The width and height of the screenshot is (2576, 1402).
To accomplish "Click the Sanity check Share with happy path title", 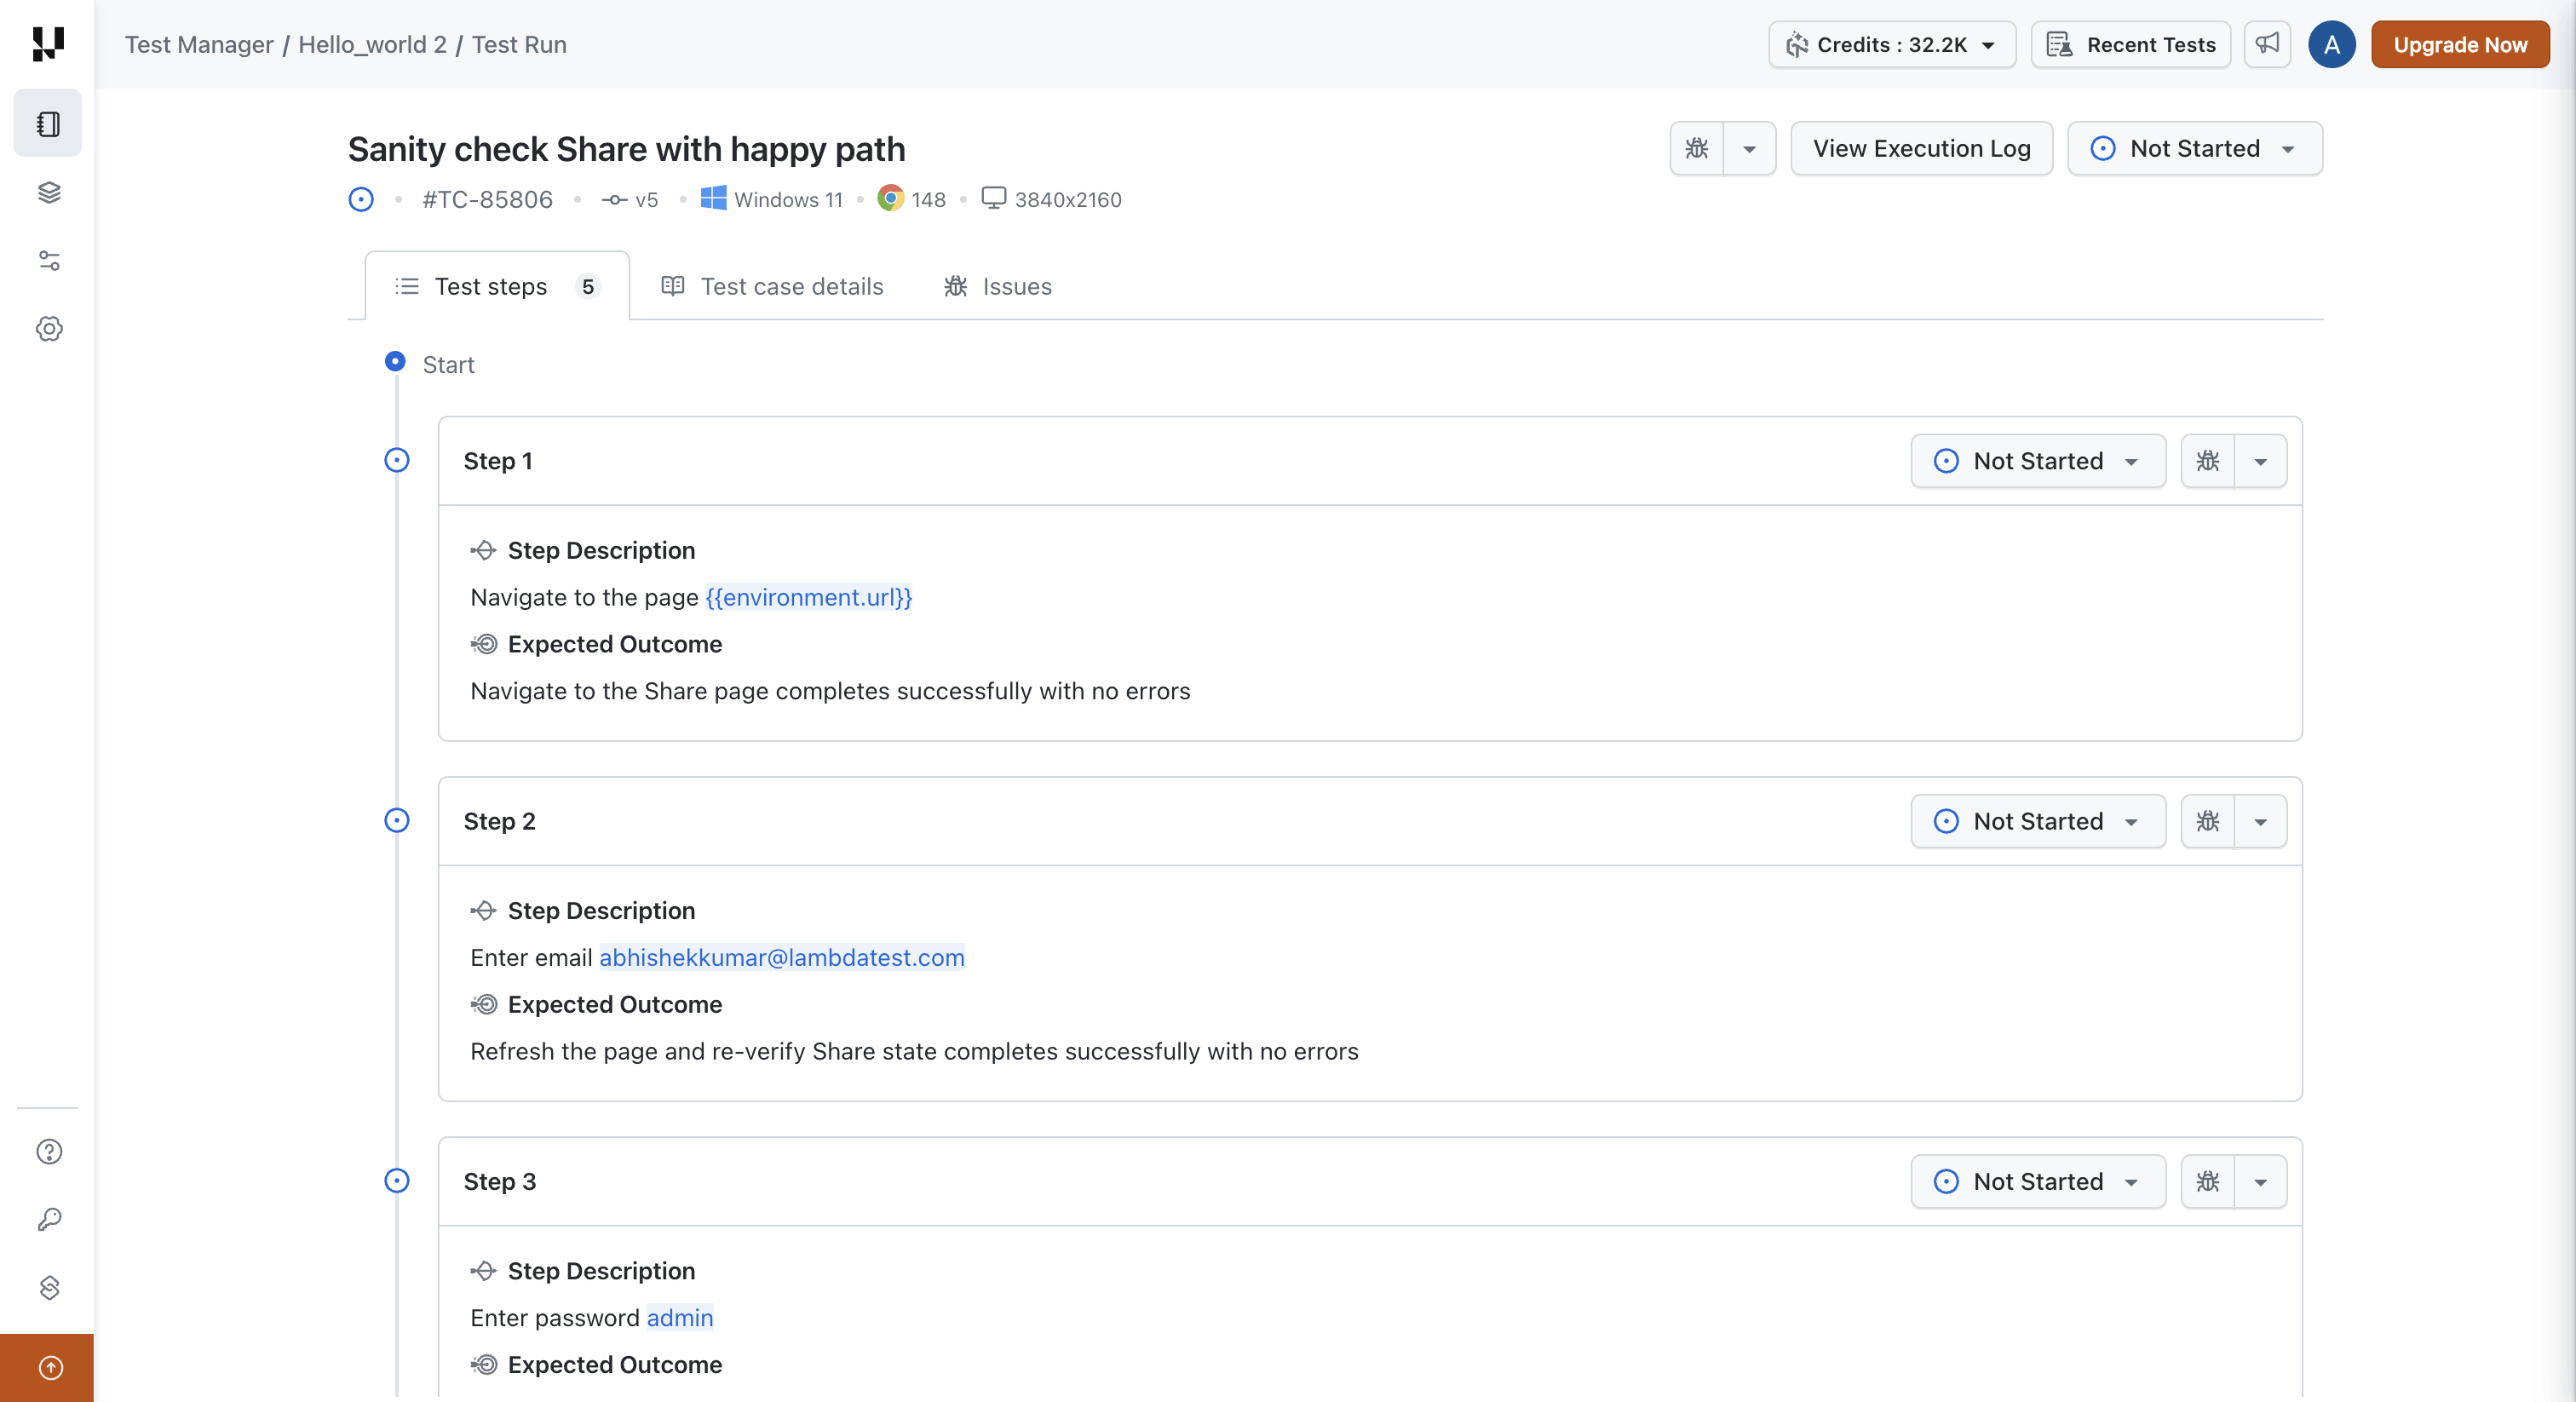I will pos(626,149).
